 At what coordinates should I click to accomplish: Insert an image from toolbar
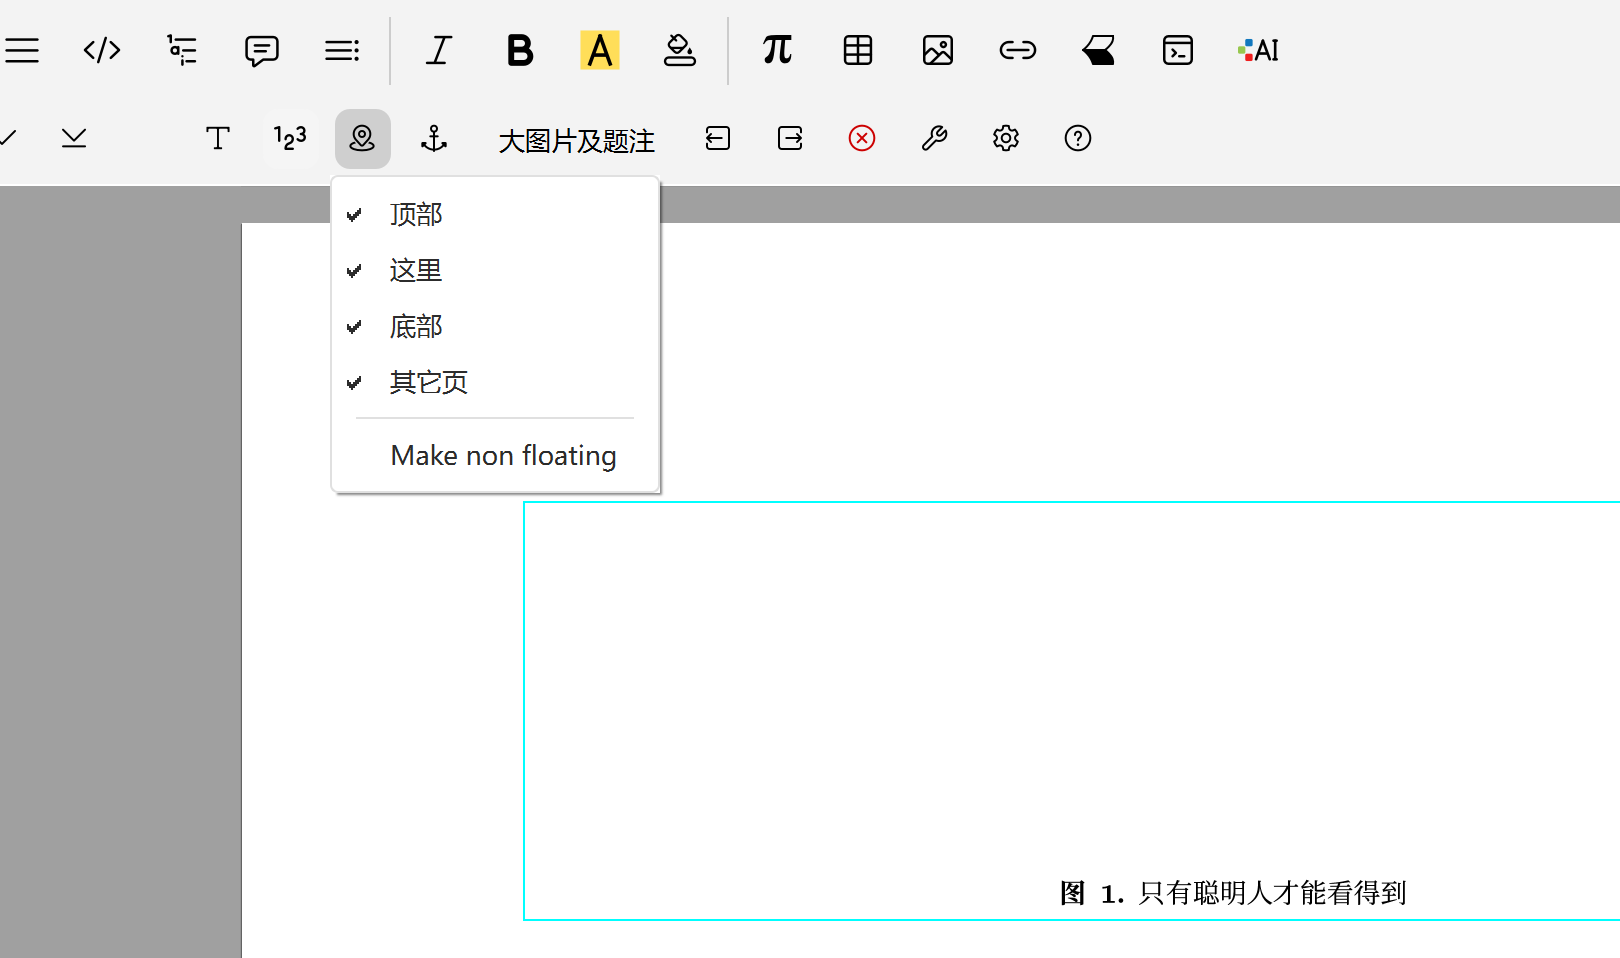pyautogui.click(x=938, y=50)
